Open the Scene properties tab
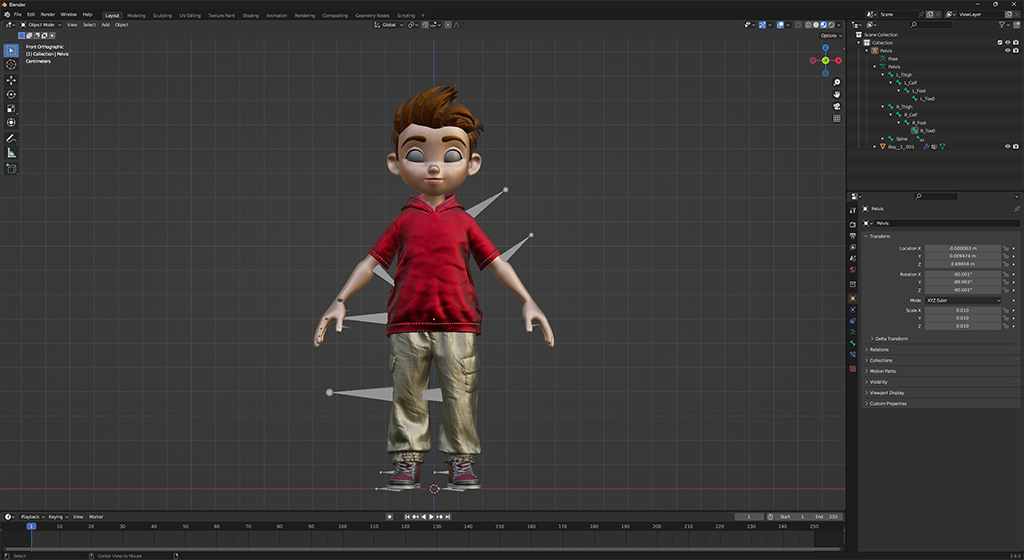The height and width of the screenshot is (560, 1024). pos(853,258)
